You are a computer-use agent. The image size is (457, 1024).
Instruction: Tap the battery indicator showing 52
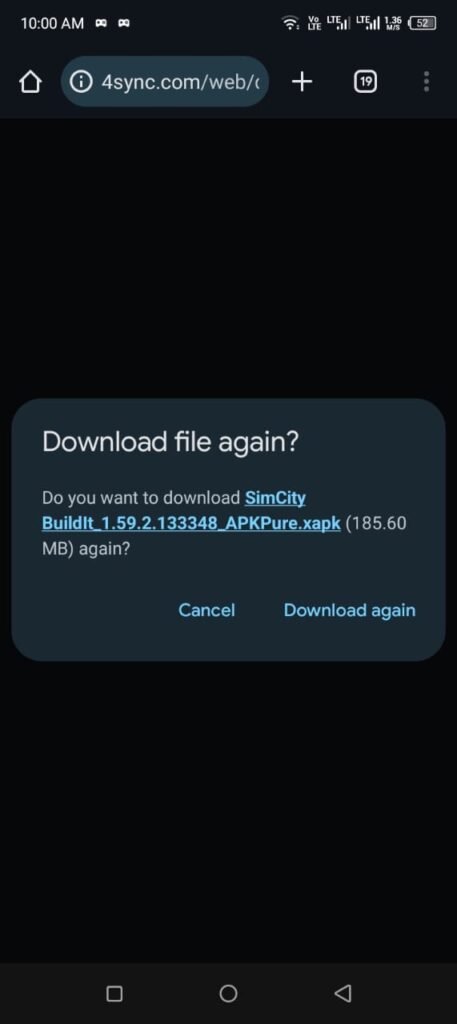click(422, 24)
